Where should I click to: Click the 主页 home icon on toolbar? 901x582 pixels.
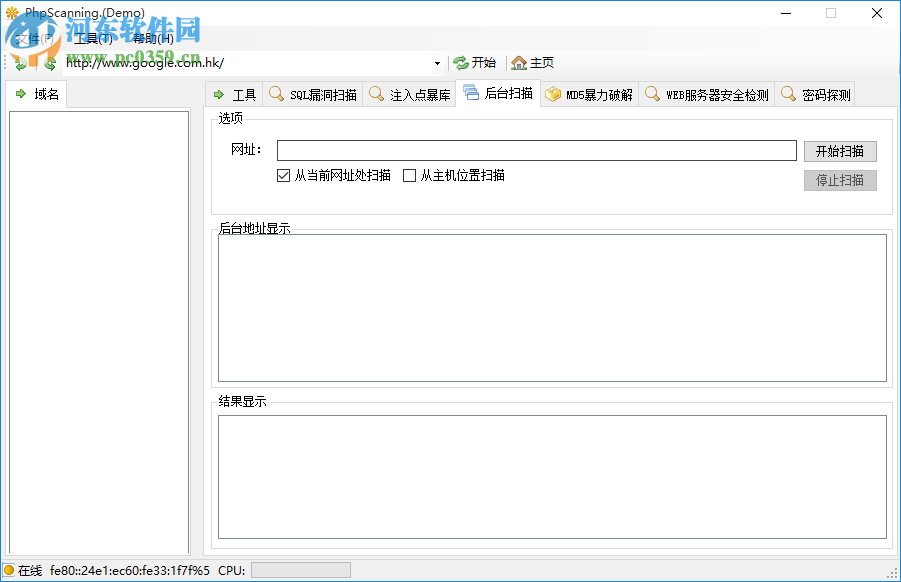point(518,62)
